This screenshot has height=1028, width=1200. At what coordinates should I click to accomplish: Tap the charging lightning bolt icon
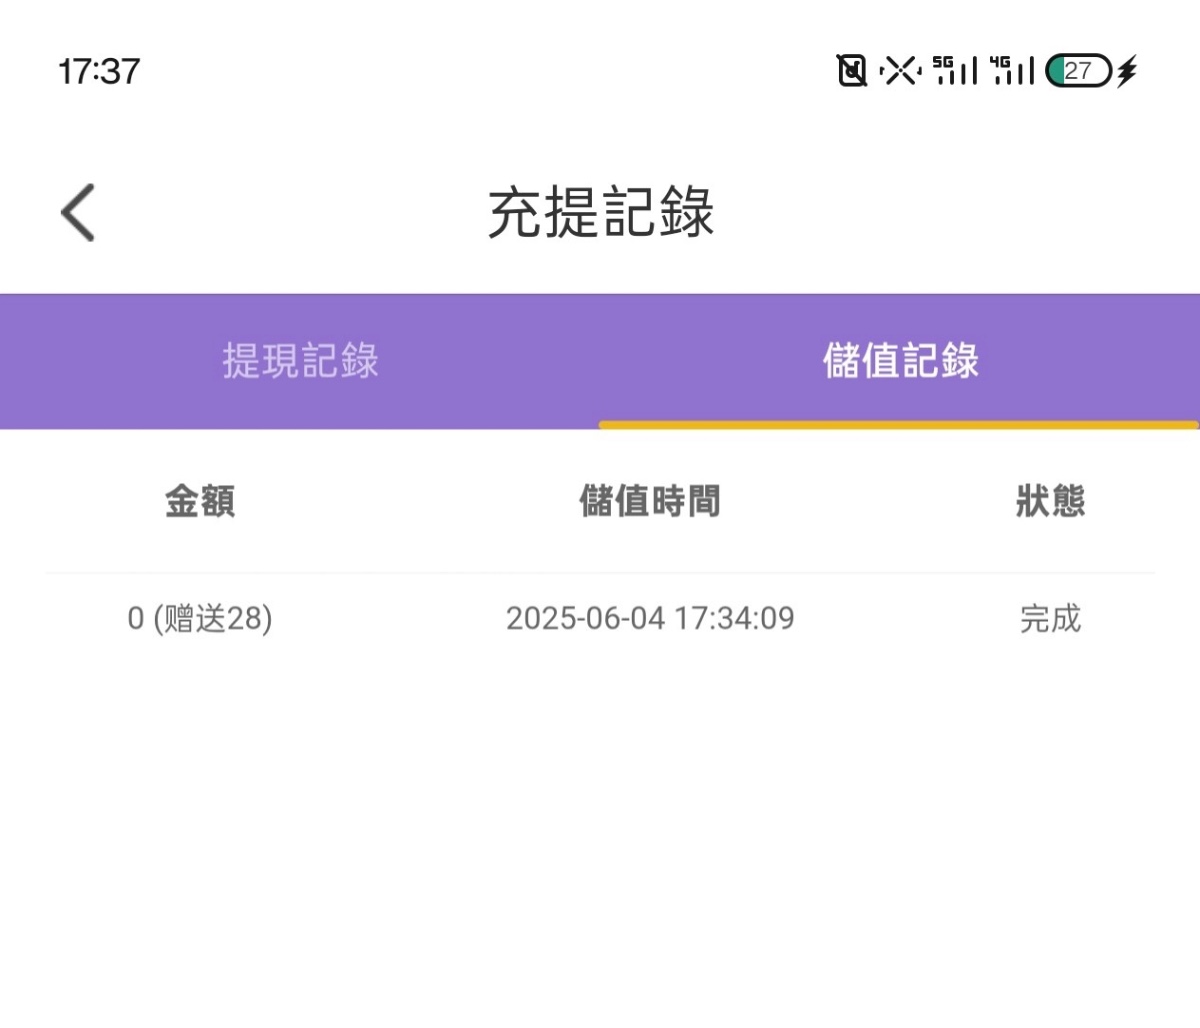tap(1127, 71)
